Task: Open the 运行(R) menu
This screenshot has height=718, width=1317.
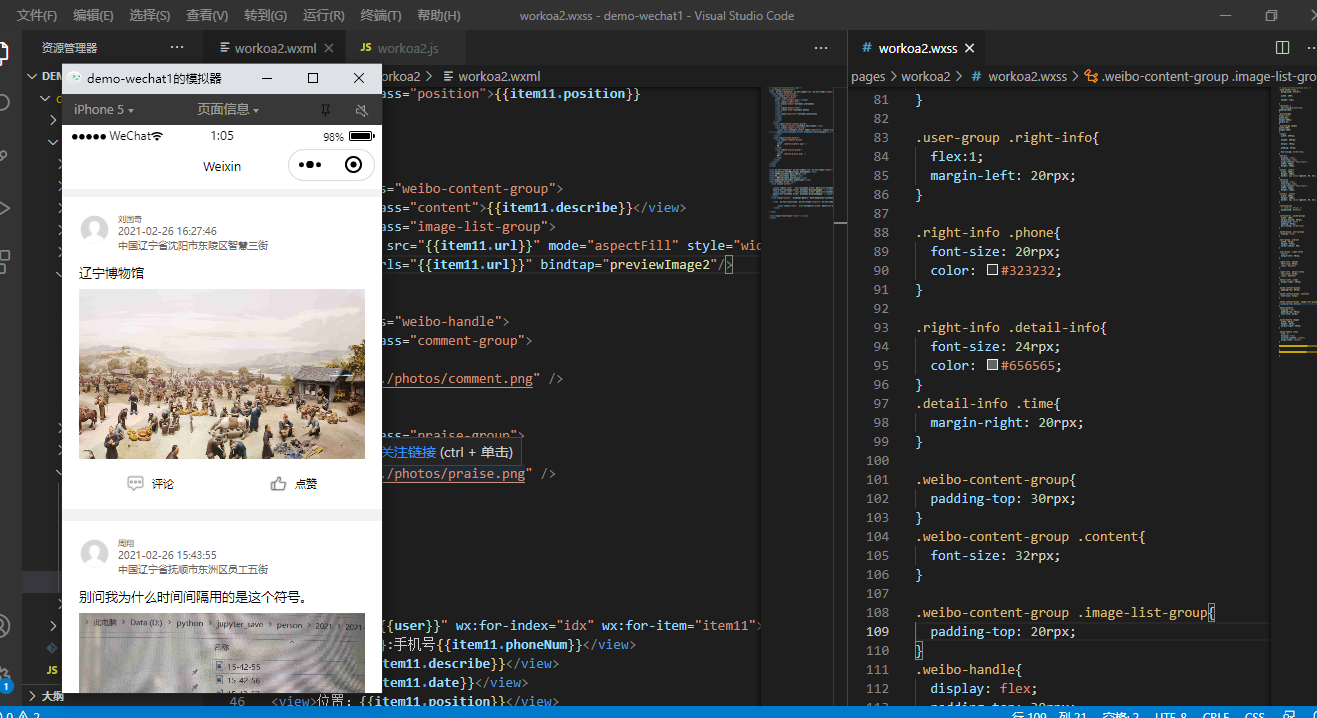Action: [x=323, y=16]
